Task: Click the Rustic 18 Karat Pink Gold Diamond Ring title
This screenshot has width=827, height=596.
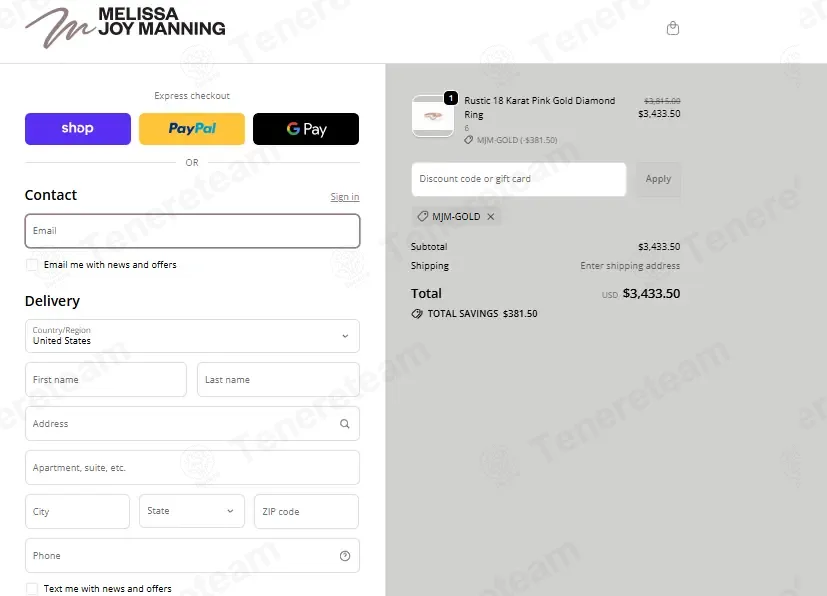Action: pyautogui.click(x=540, y=108)
